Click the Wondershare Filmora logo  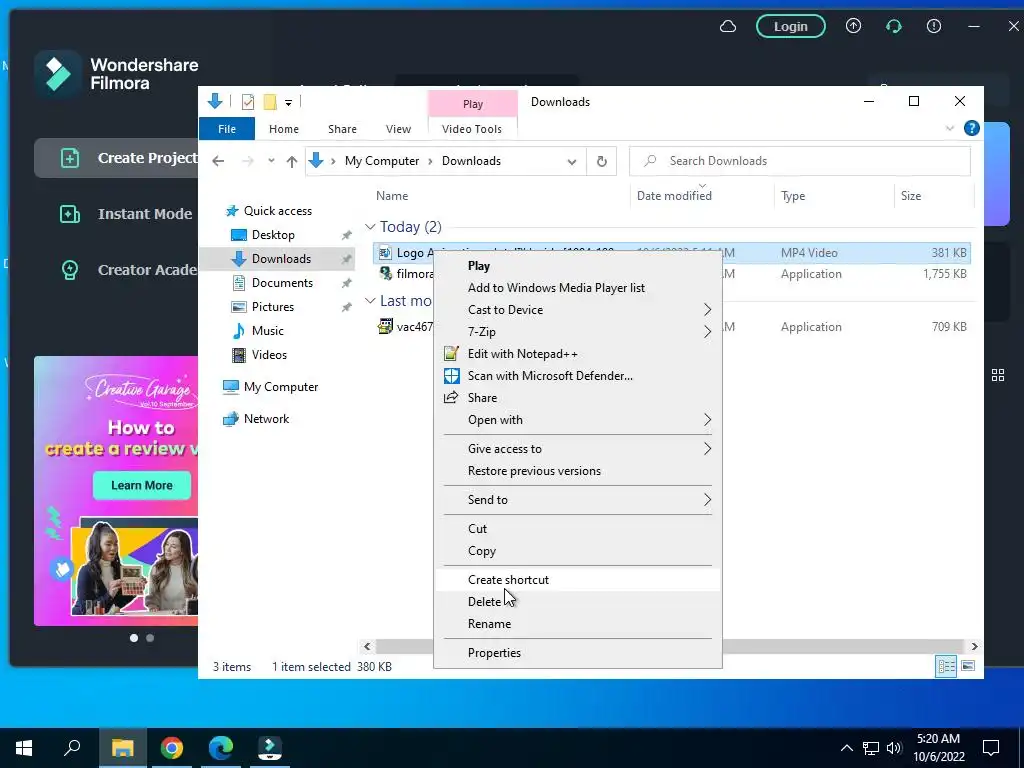(x=57, y=74)
